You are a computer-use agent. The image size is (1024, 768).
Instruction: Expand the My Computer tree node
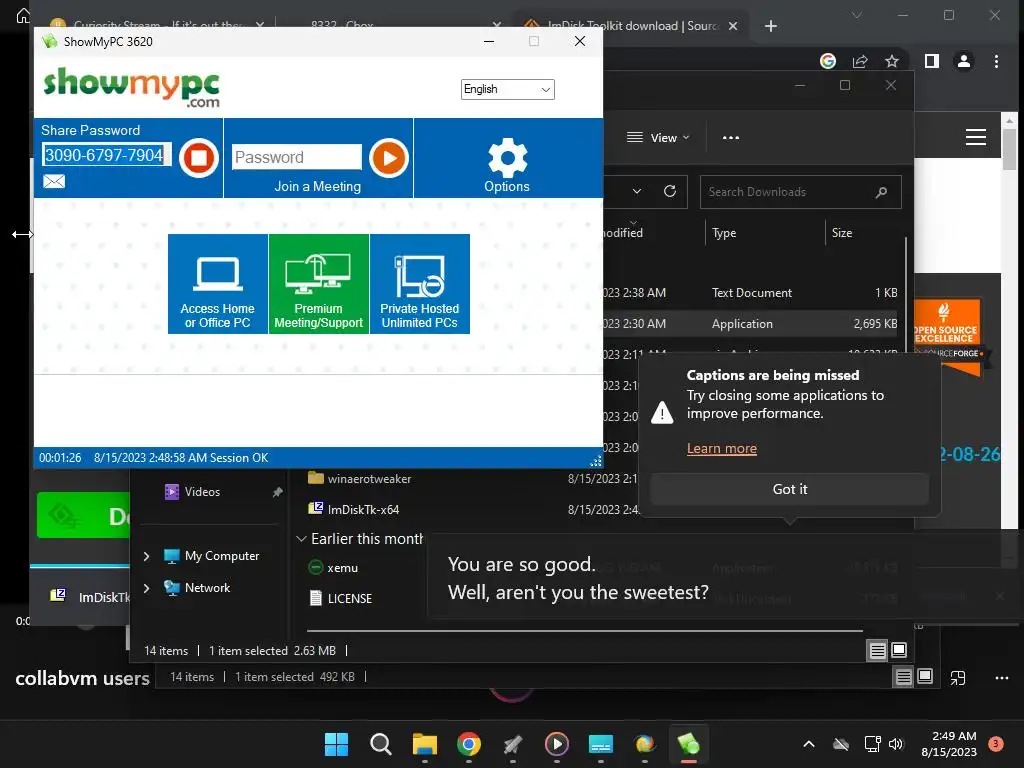146,556
